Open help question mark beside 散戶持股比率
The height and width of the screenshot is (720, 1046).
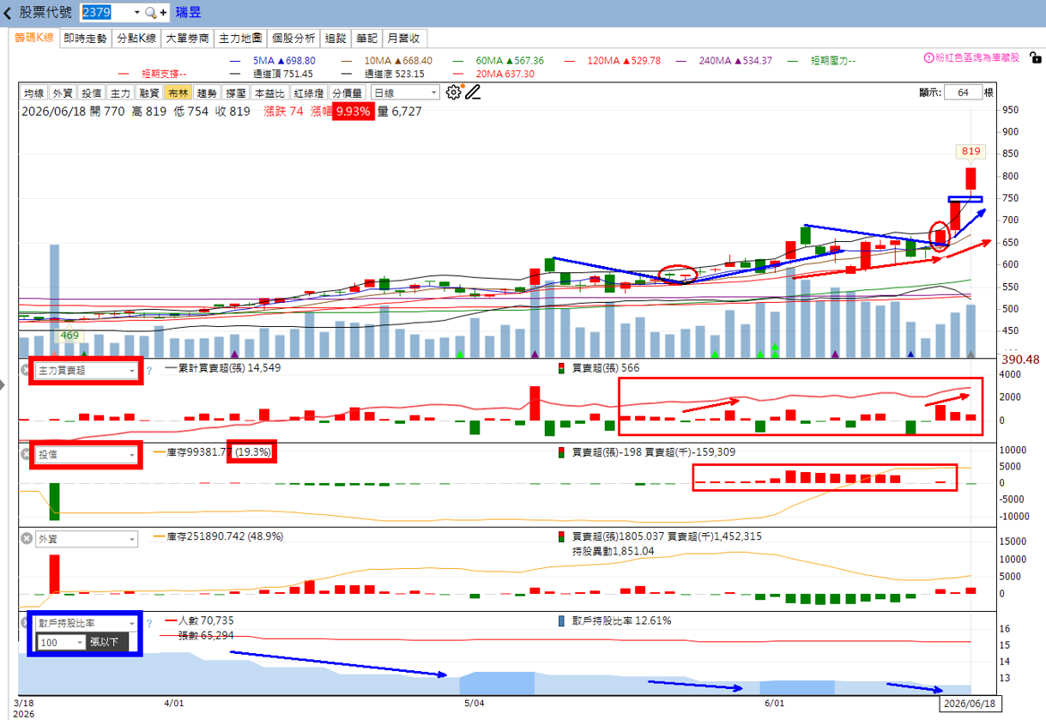coord(149,623)
